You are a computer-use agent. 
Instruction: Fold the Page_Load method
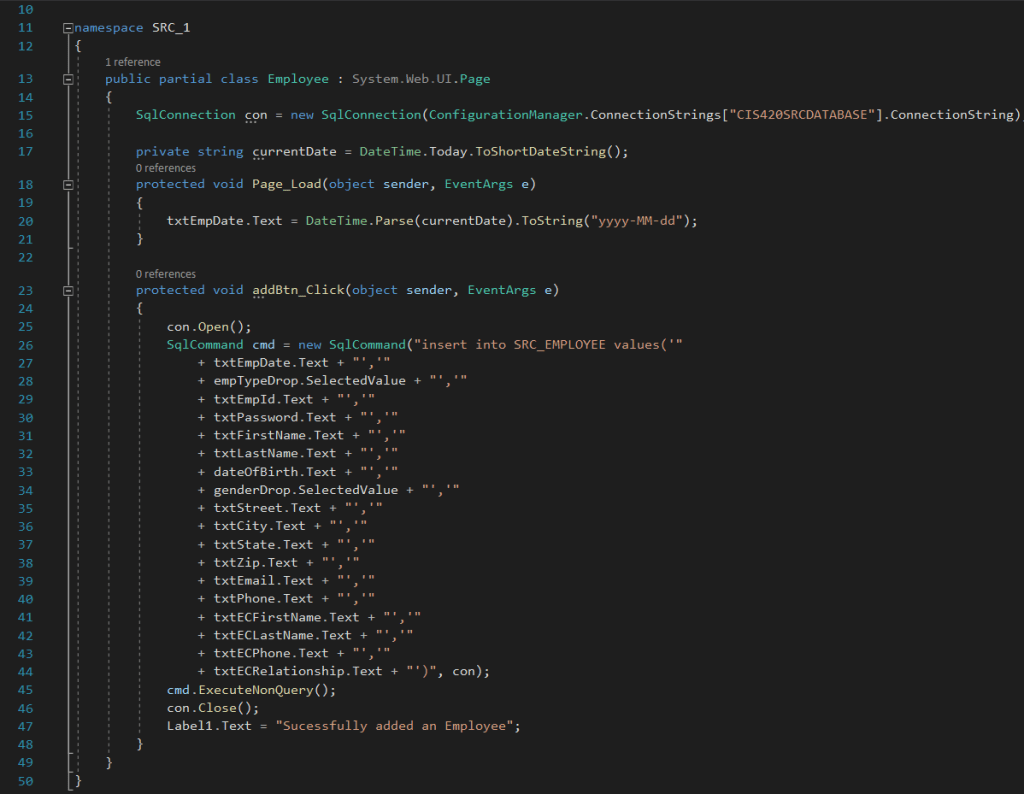pos(67,185)
